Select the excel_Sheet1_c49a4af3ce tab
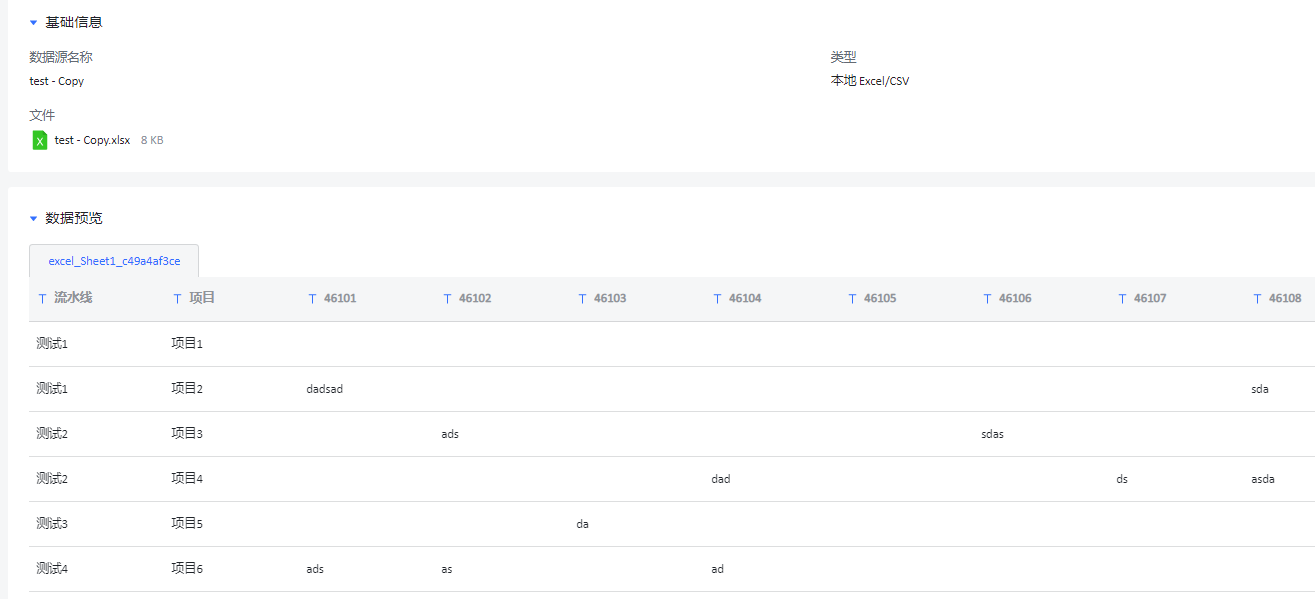Image resolution: width=1315 pixels, height=599 pixels. 114,261
